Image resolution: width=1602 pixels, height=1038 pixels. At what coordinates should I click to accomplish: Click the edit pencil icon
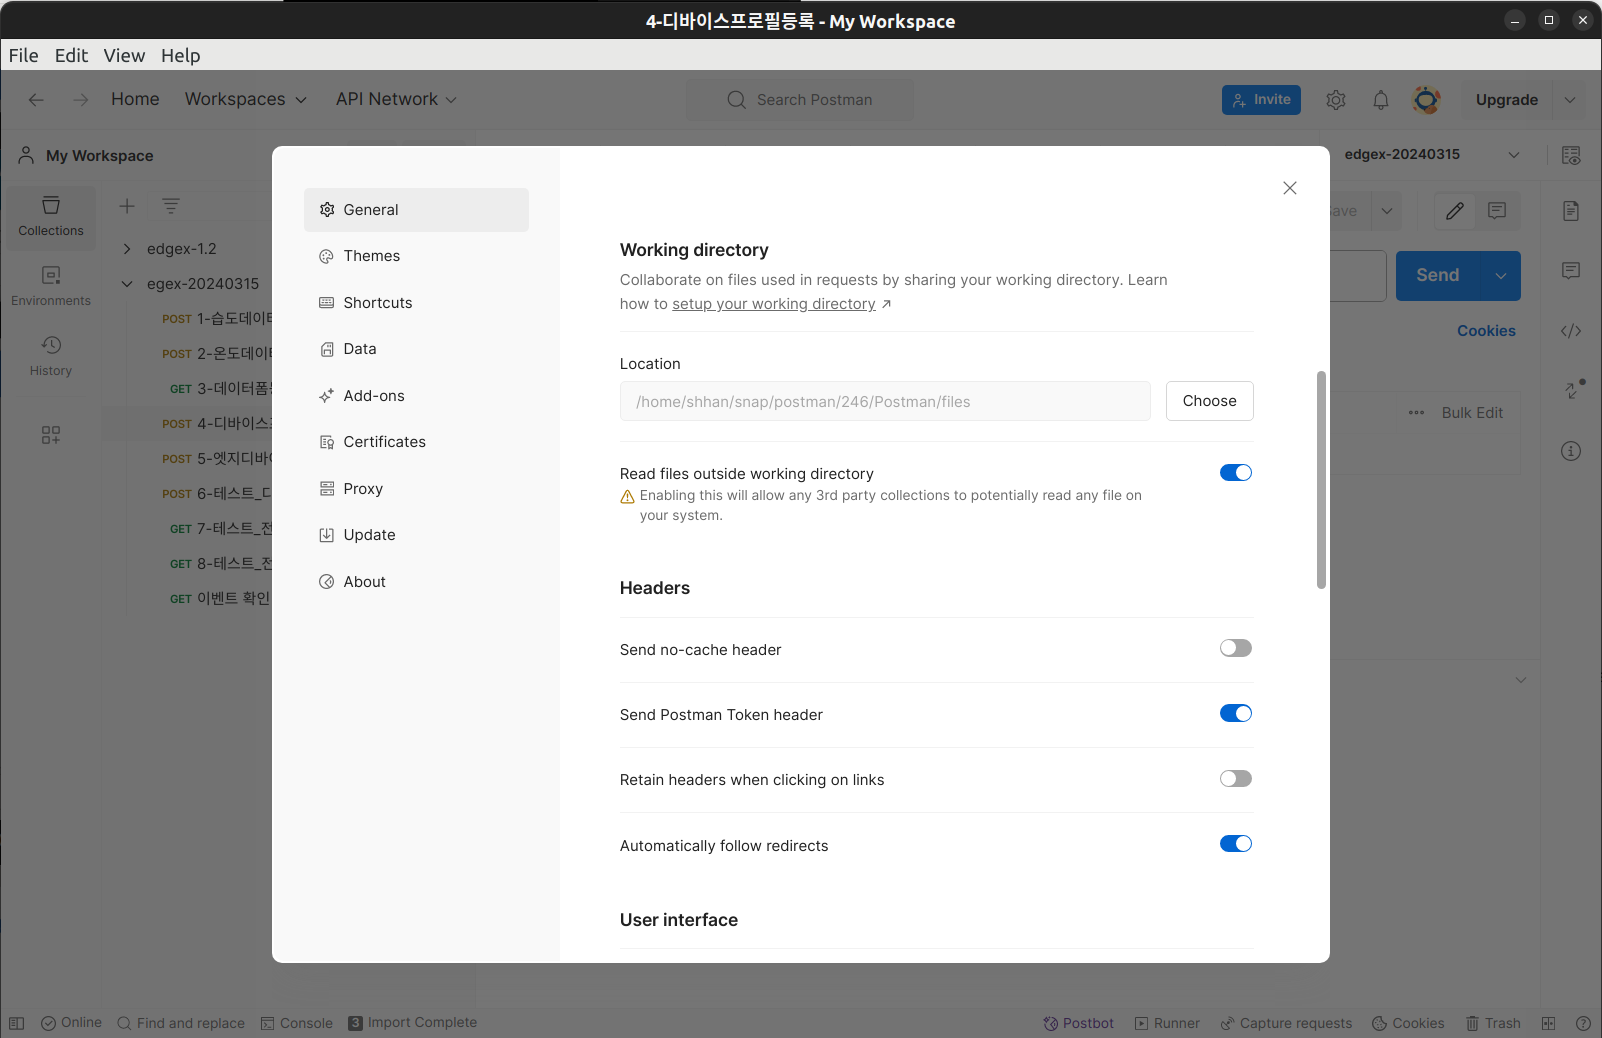coord(1455,211)
